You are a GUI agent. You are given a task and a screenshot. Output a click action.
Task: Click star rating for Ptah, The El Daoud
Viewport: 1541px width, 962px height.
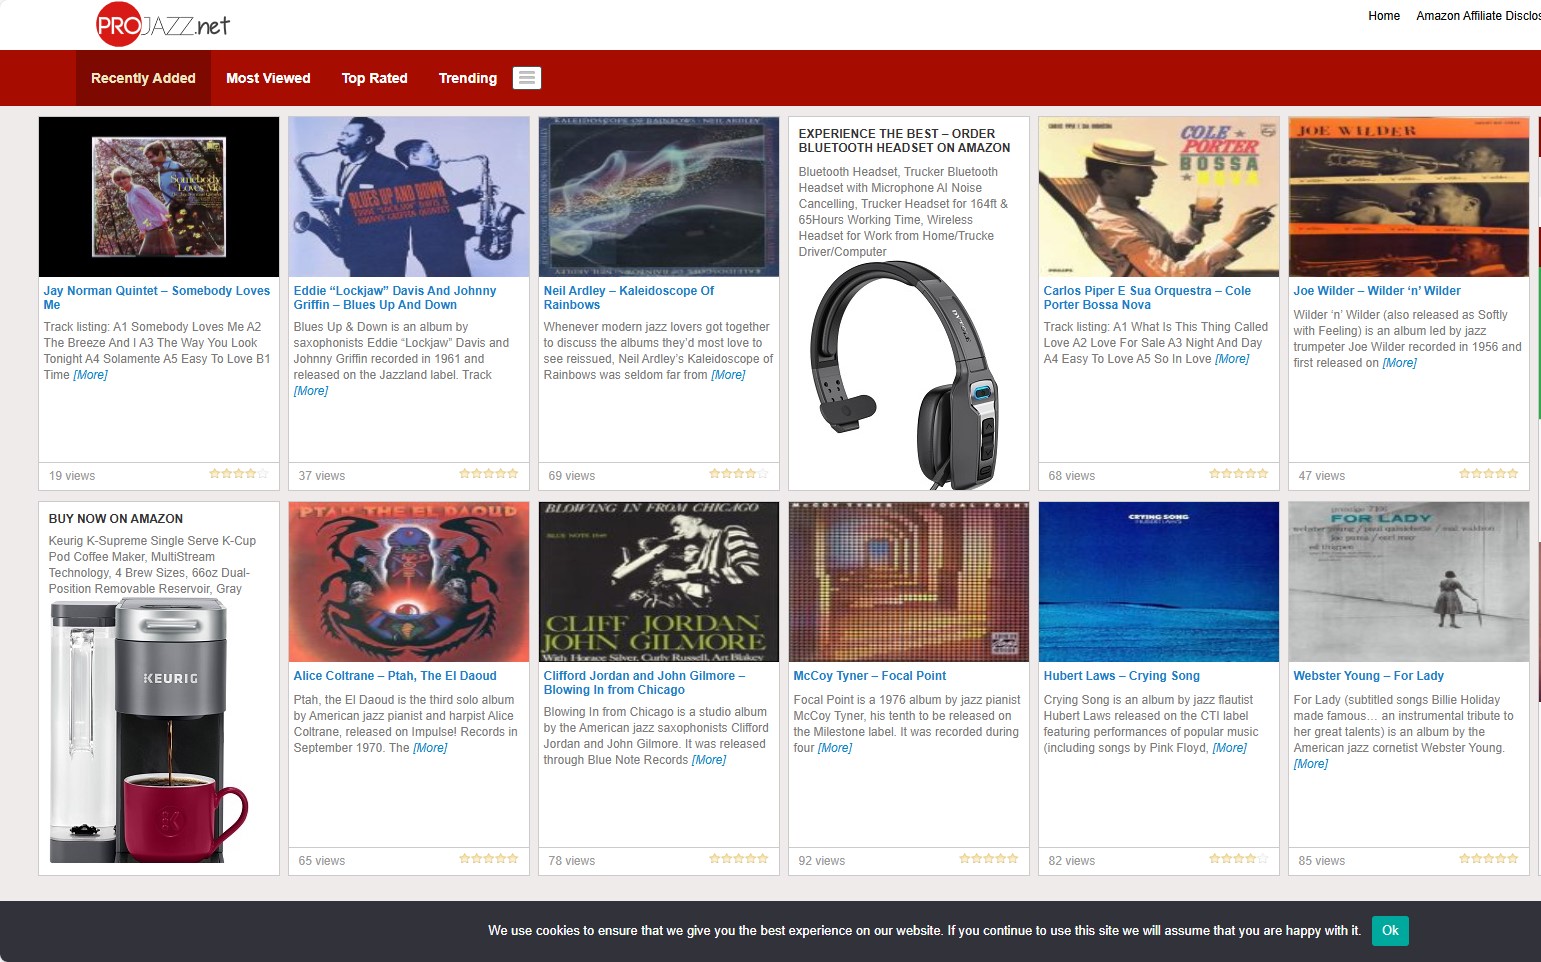point(489,859)
